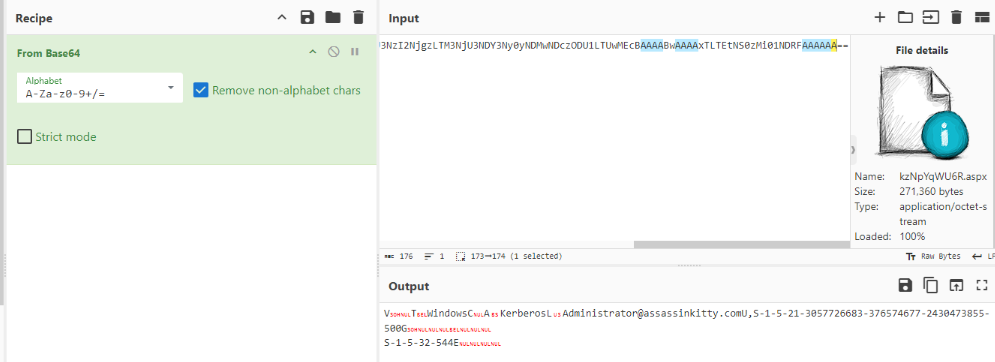The height and width of the screenshot is (362, 995).
Task: Click the Input panel heading
Action: [404, 18]
